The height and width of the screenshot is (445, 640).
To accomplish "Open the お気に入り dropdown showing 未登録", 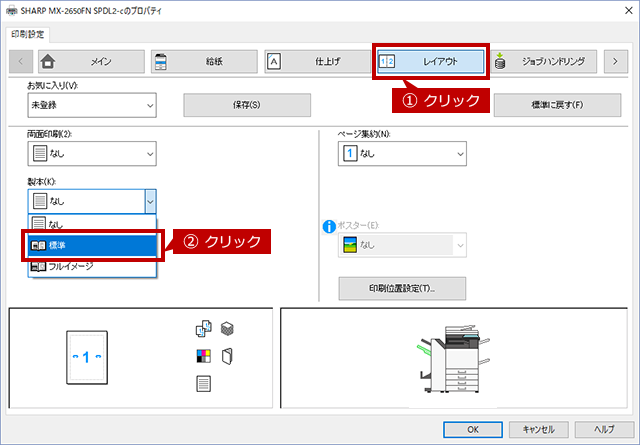I will pyautogui.click(x=92, y=105).
